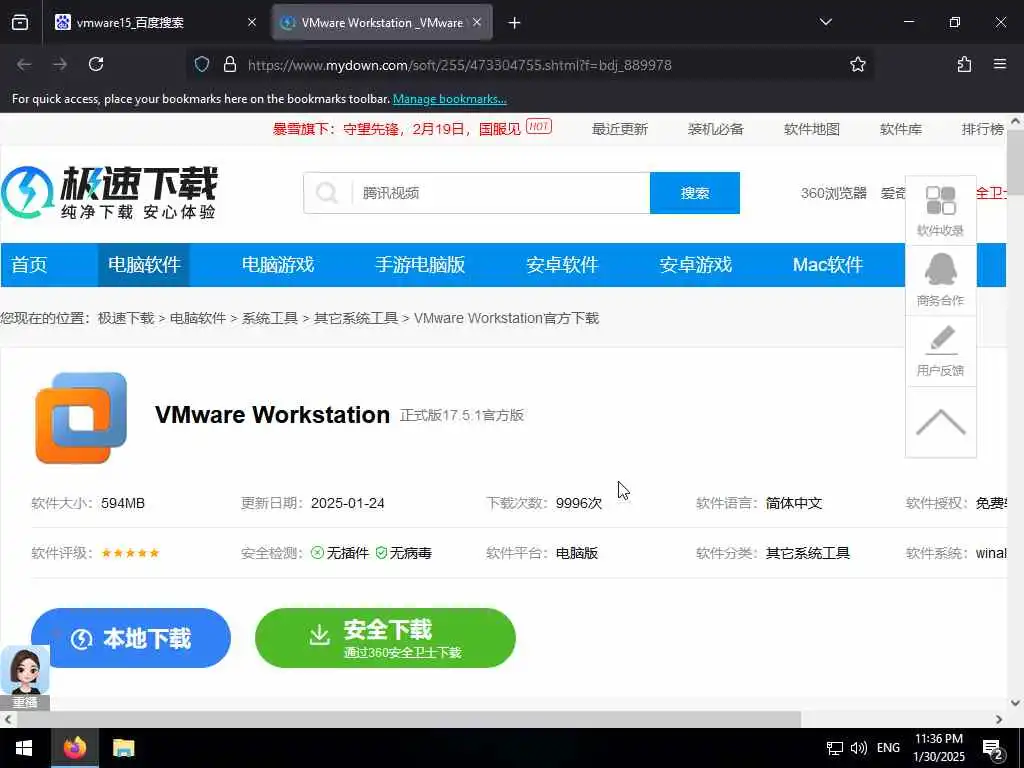Open the Manage bookmarks link
The image size is (1024, 768).
[449, 99]
